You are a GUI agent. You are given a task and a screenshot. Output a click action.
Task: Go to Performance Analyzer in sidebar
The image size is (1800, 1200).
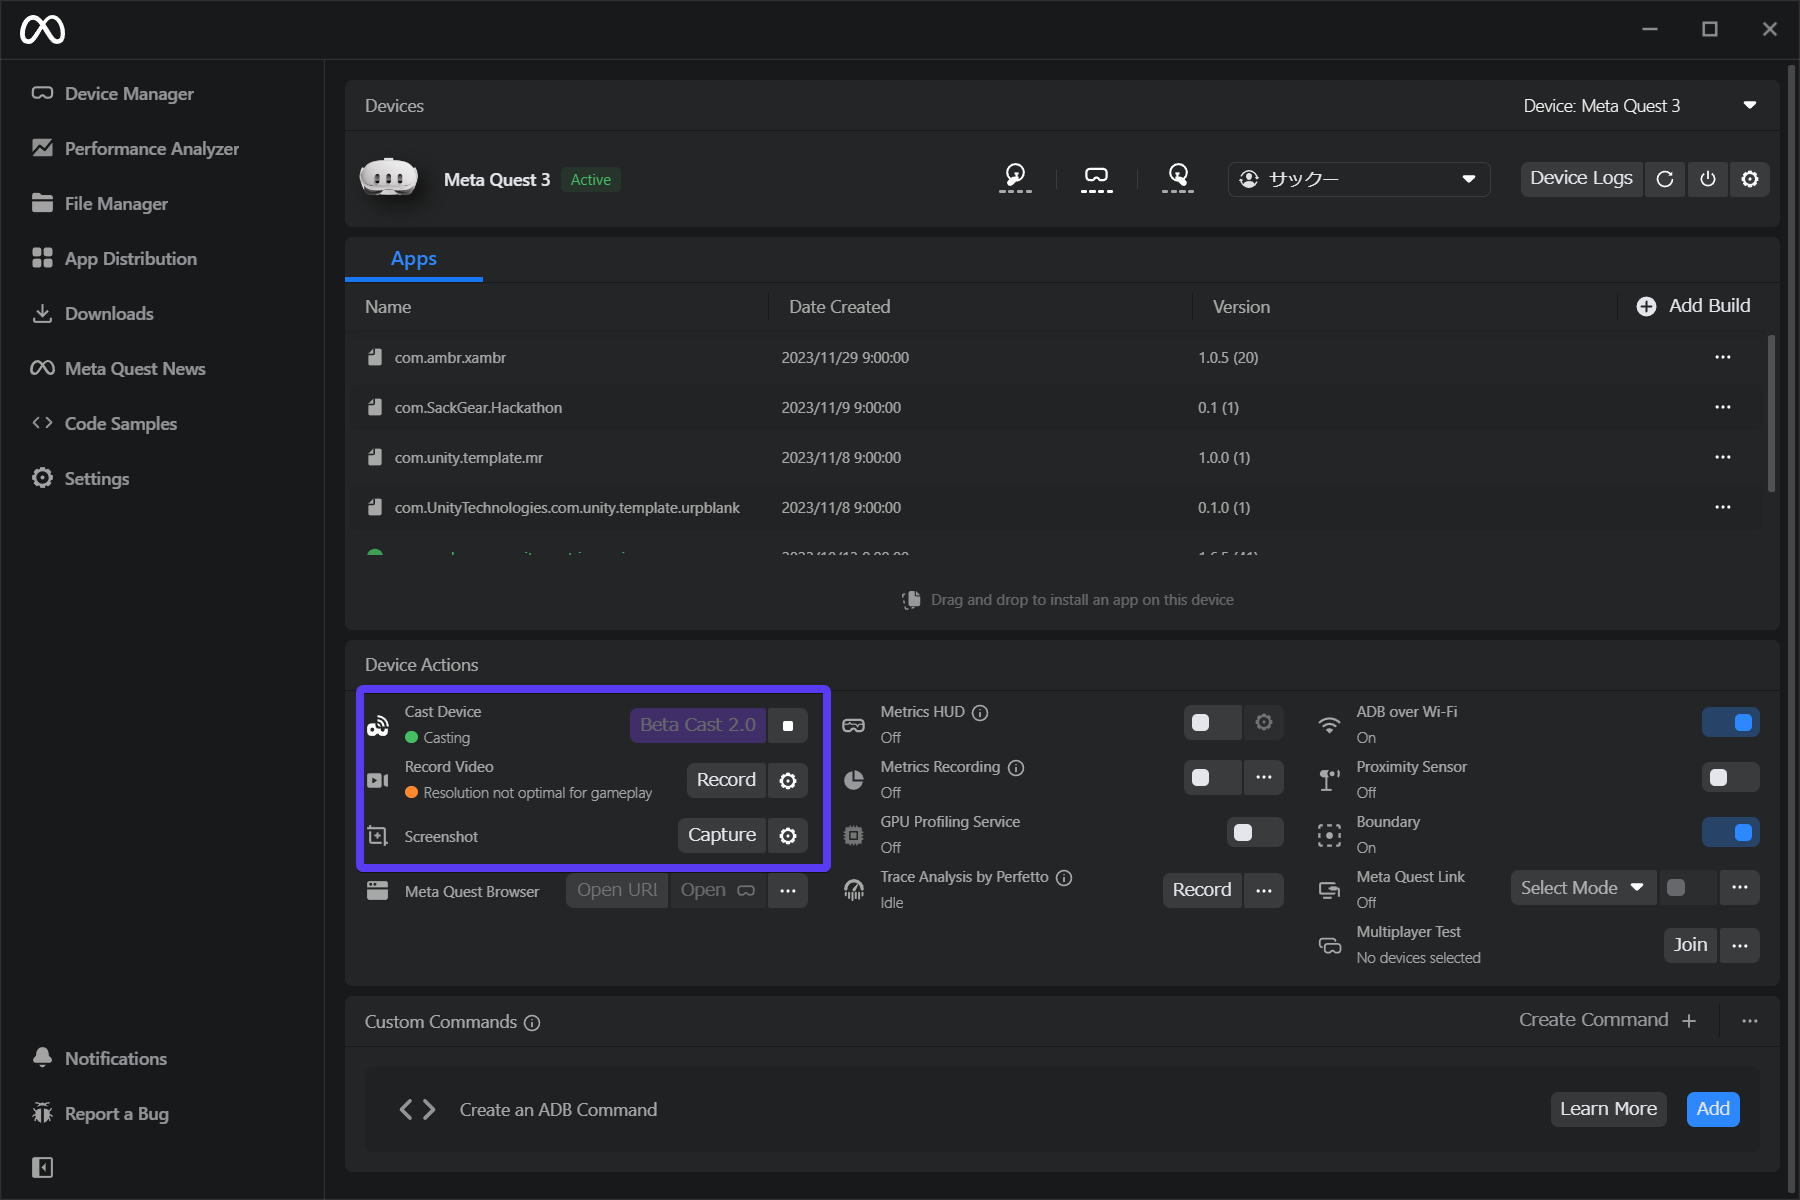click(x=151, y=149)
